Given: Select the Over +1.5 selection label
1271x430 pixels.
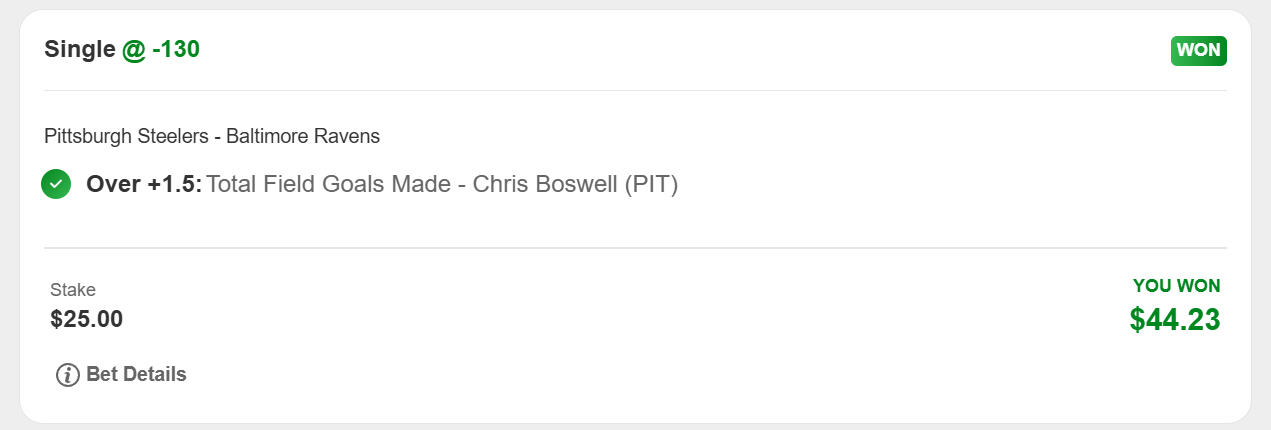Looking at the screenshot, I should pos(144,185).
